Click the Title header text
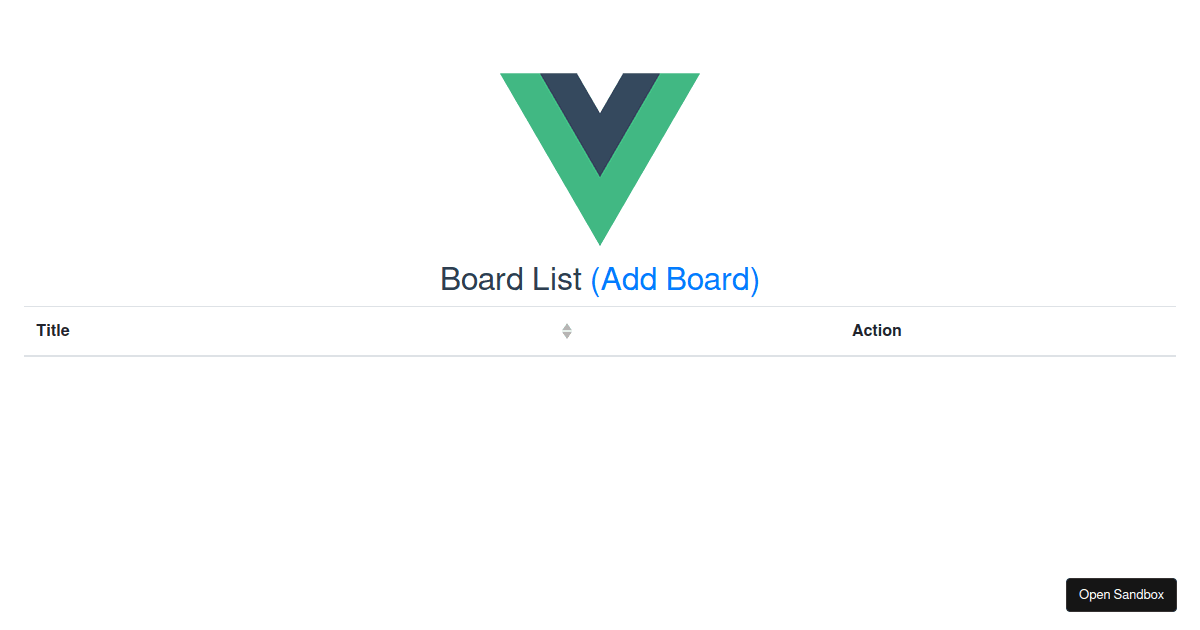Image resolution: width=1200 pixels, height=630 pixels. point(53,331)
